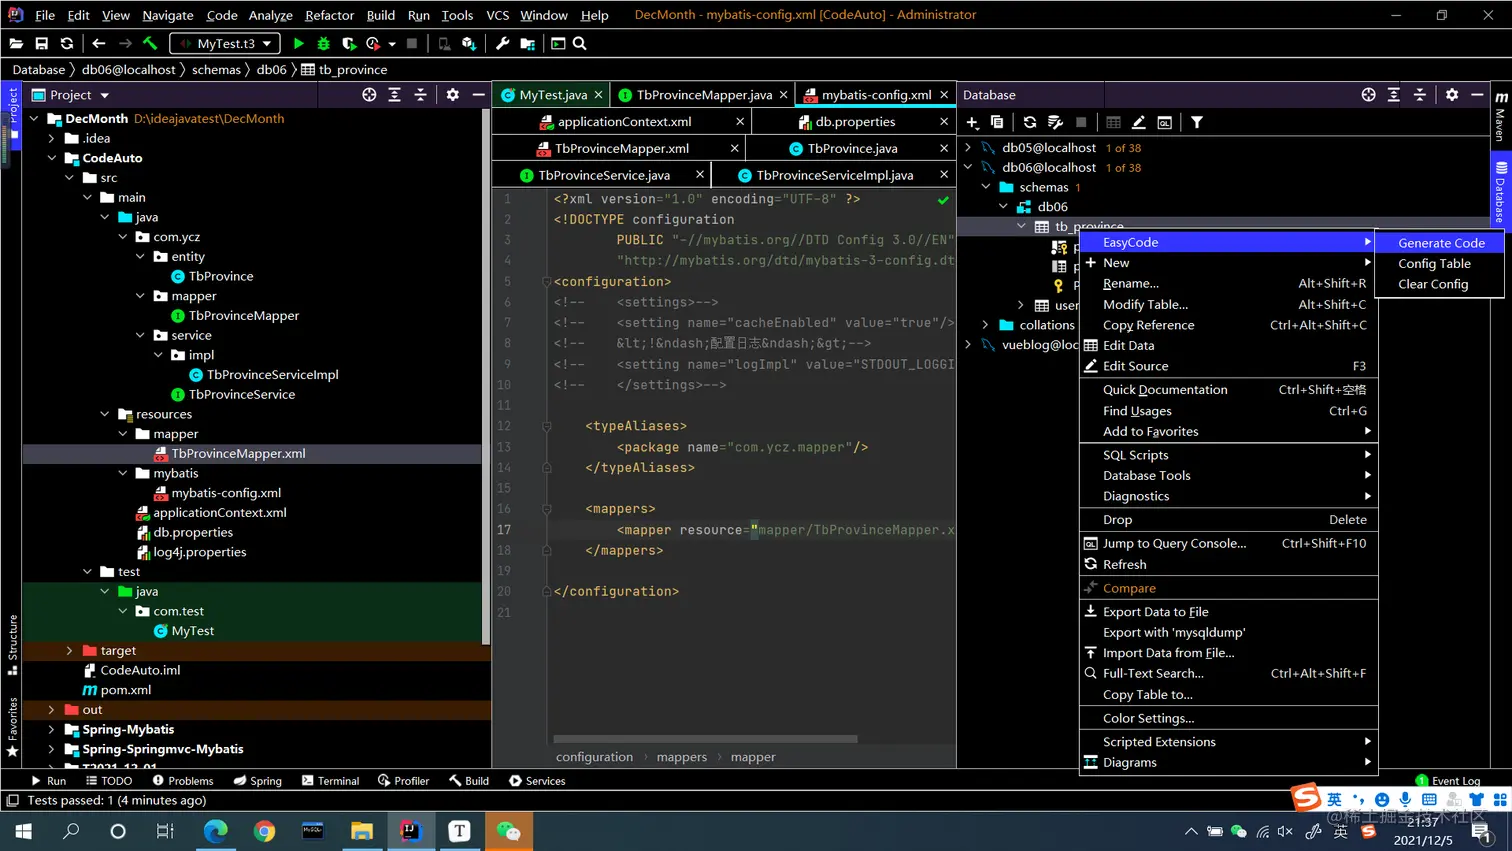Toggle the Structure tool window on left edge

tap(12, 644)
